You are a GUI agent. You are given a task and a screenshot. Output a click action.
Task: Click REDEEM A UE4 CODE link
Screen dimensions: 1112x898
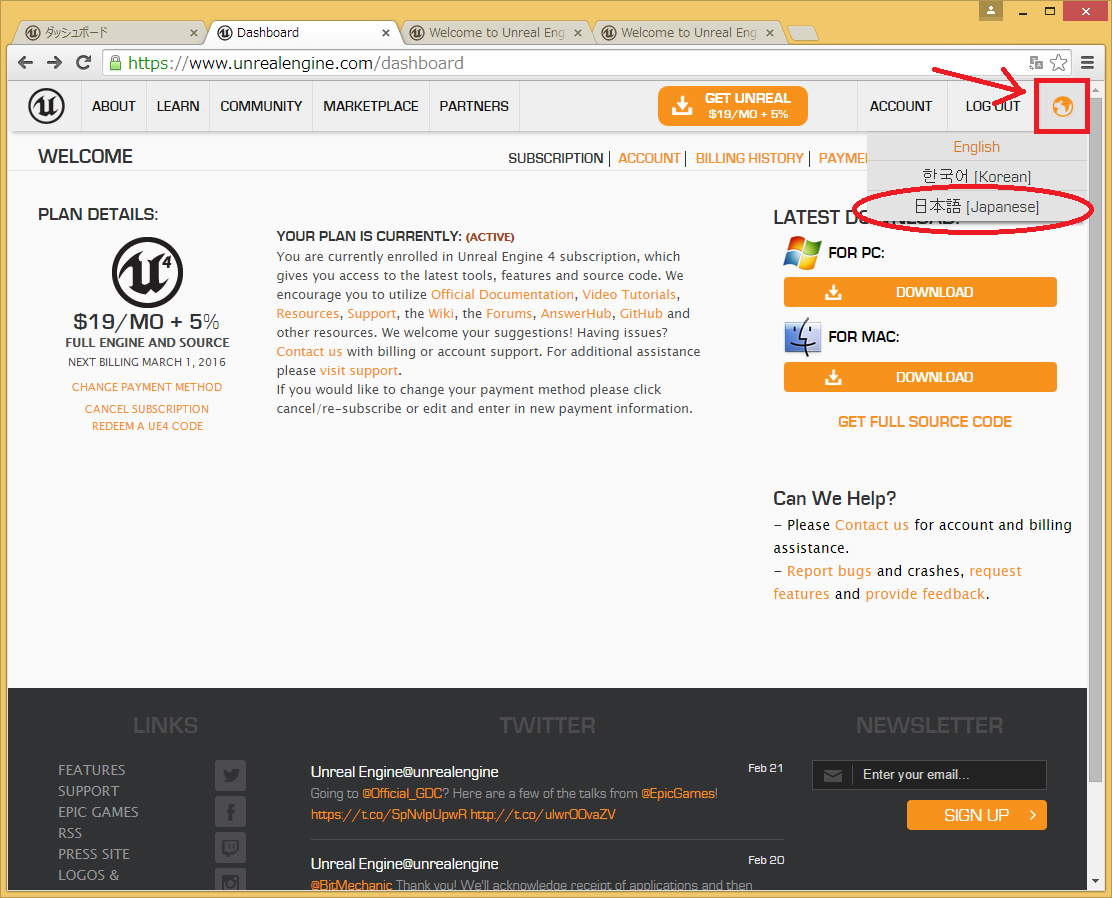[148, 426]
